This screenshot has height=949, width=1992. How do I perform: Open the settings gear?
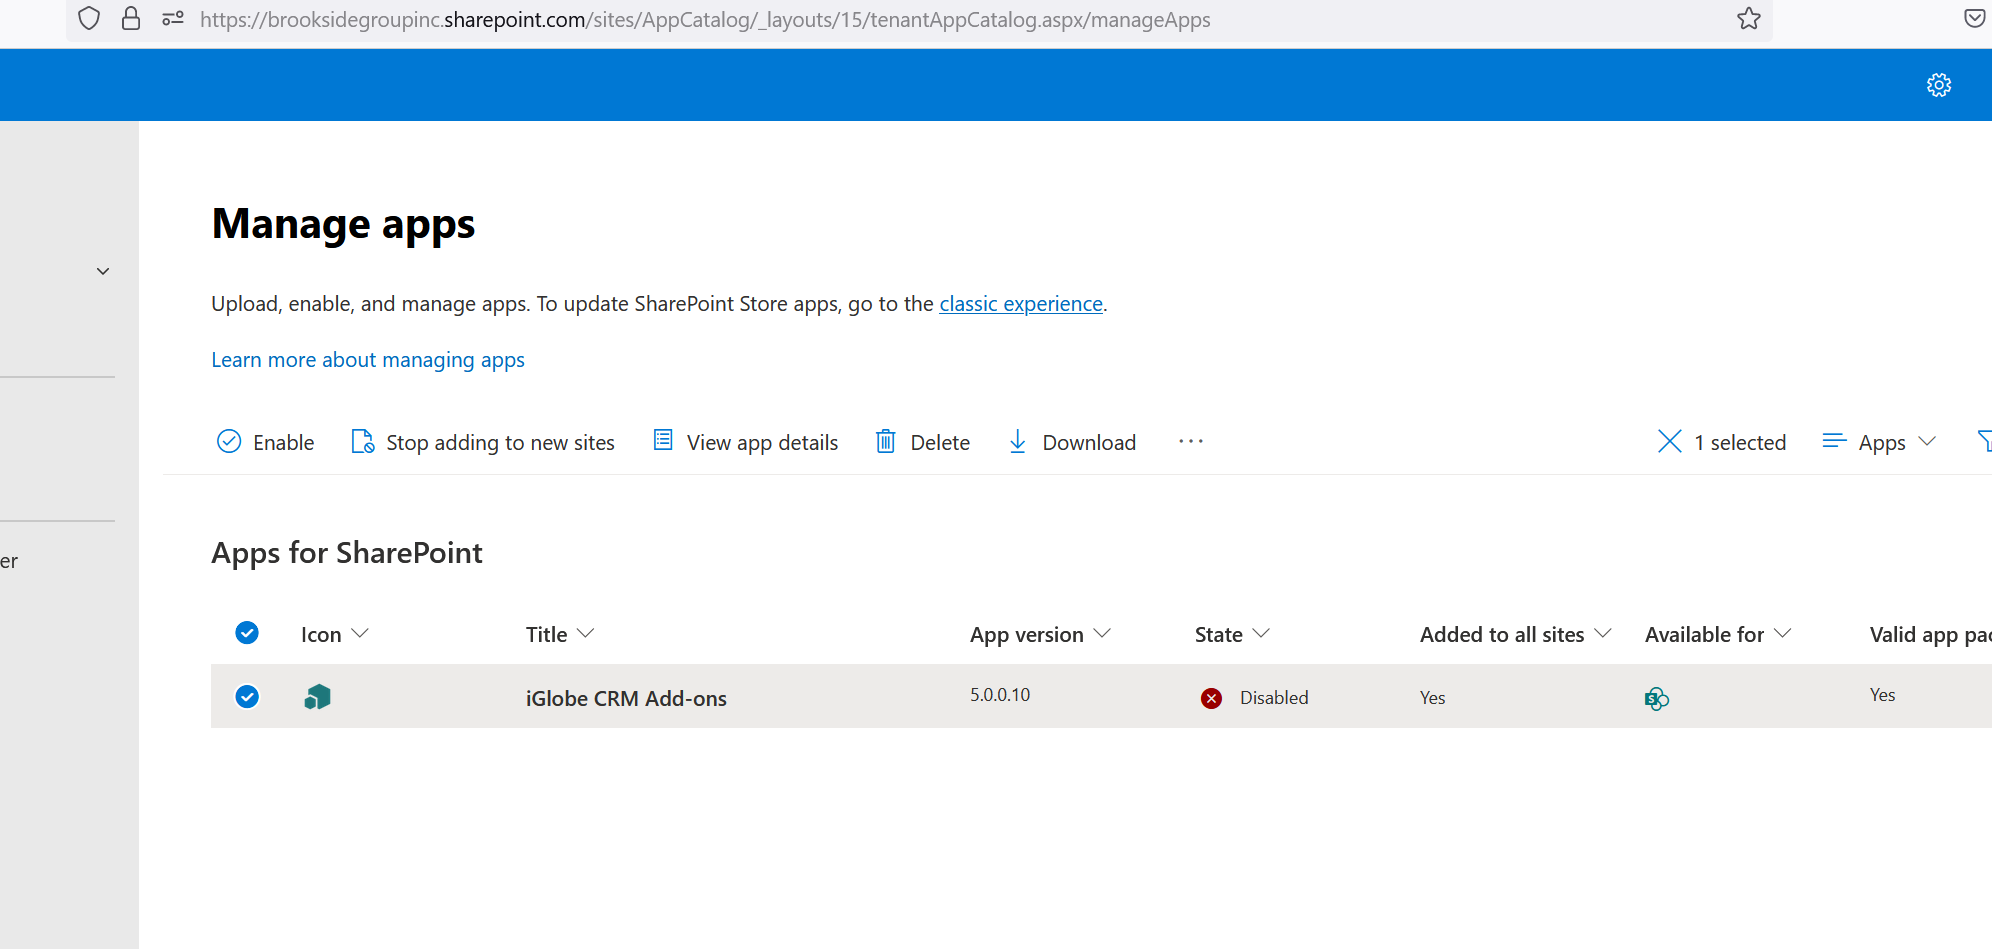click(1939, 84)
